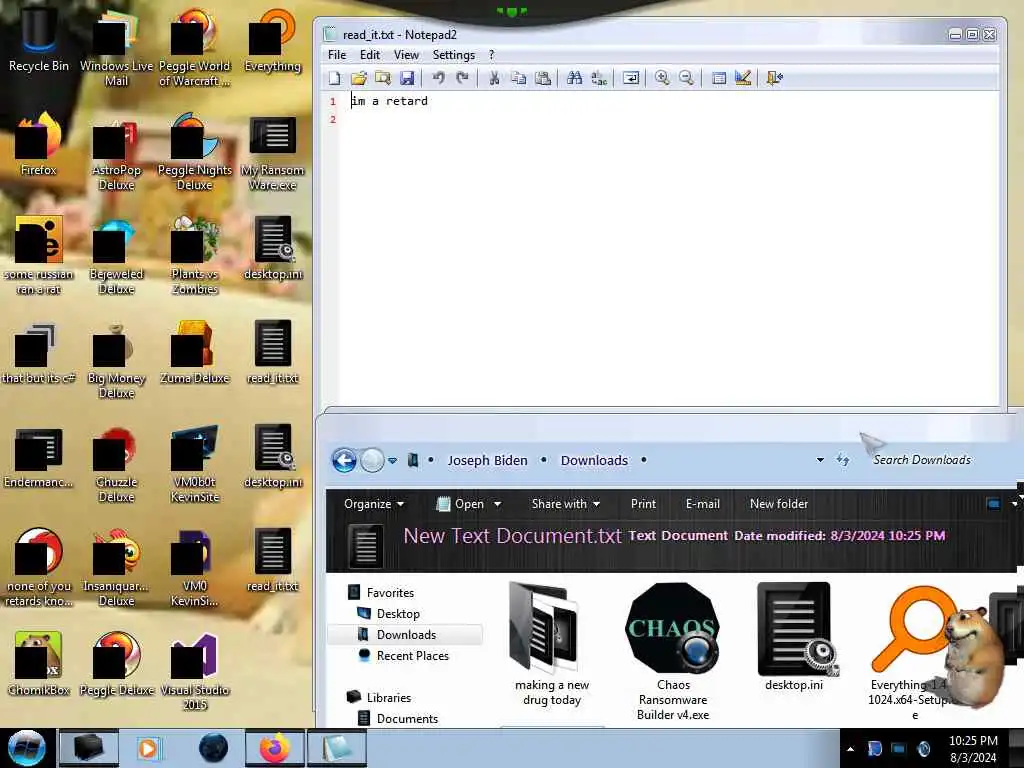The width and height of the screenshot is (1024, 768).
Task: Click the media player taskbar icon
Action: click(x=148, y=748)
